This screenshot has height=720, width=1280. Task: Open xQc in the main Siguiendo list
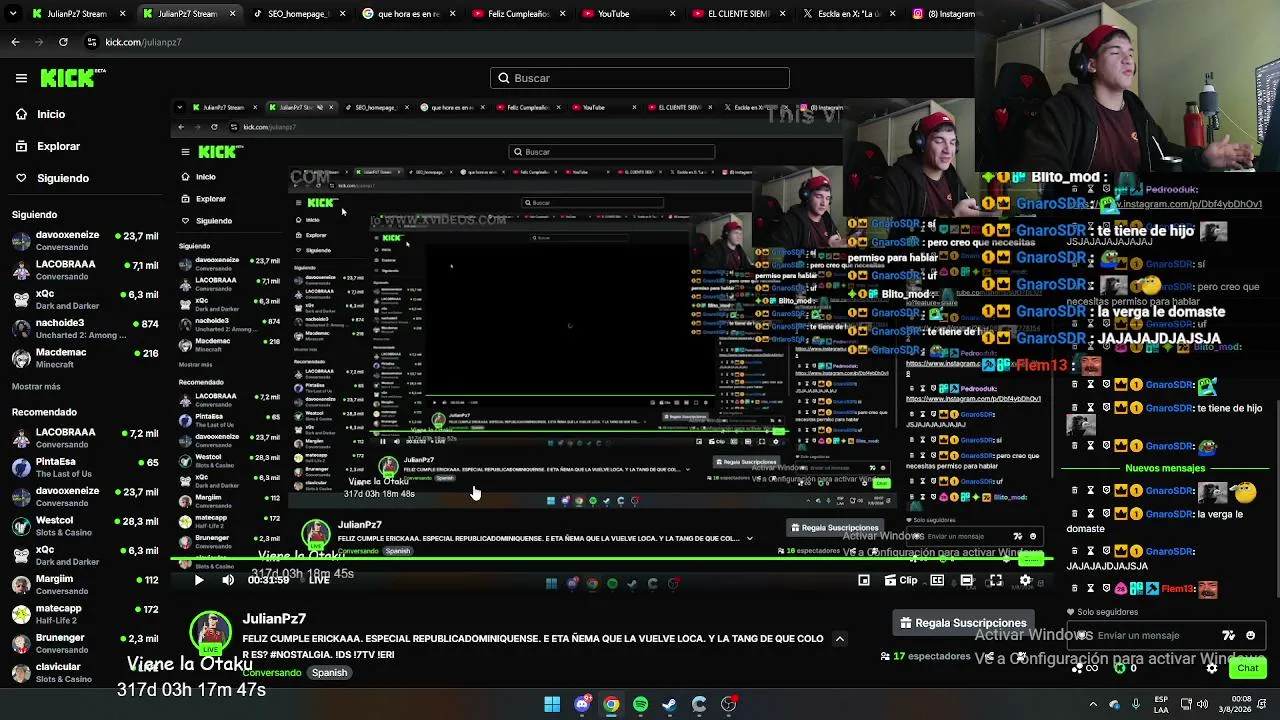[85, 301]
